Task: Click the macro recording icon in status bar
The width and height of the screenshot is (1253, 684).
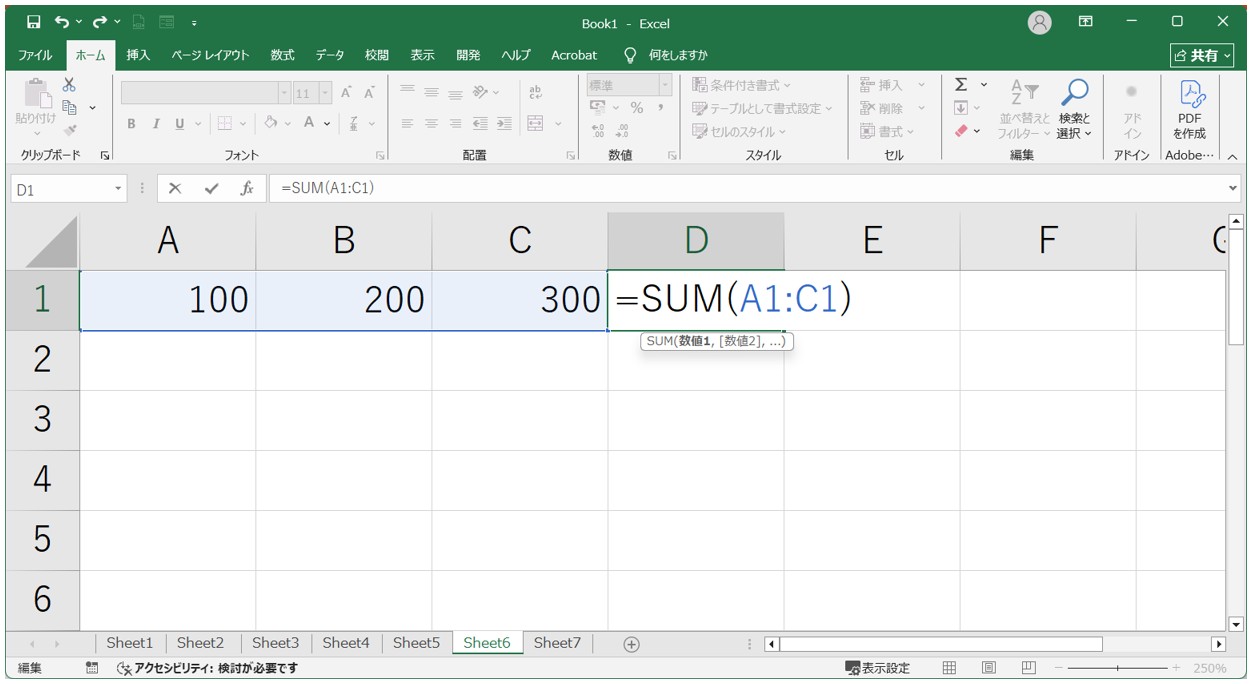Action: 93,668
